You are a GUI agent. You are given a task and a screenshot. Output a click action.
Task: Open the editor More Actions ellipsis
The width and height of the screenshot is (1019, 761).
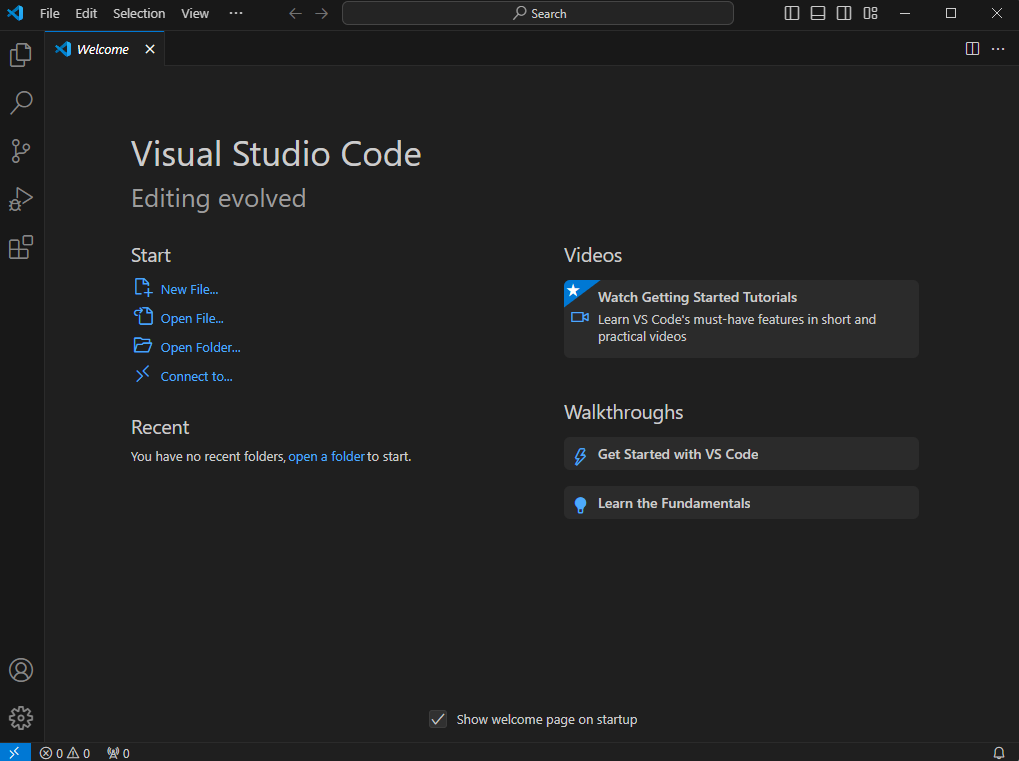998,49
